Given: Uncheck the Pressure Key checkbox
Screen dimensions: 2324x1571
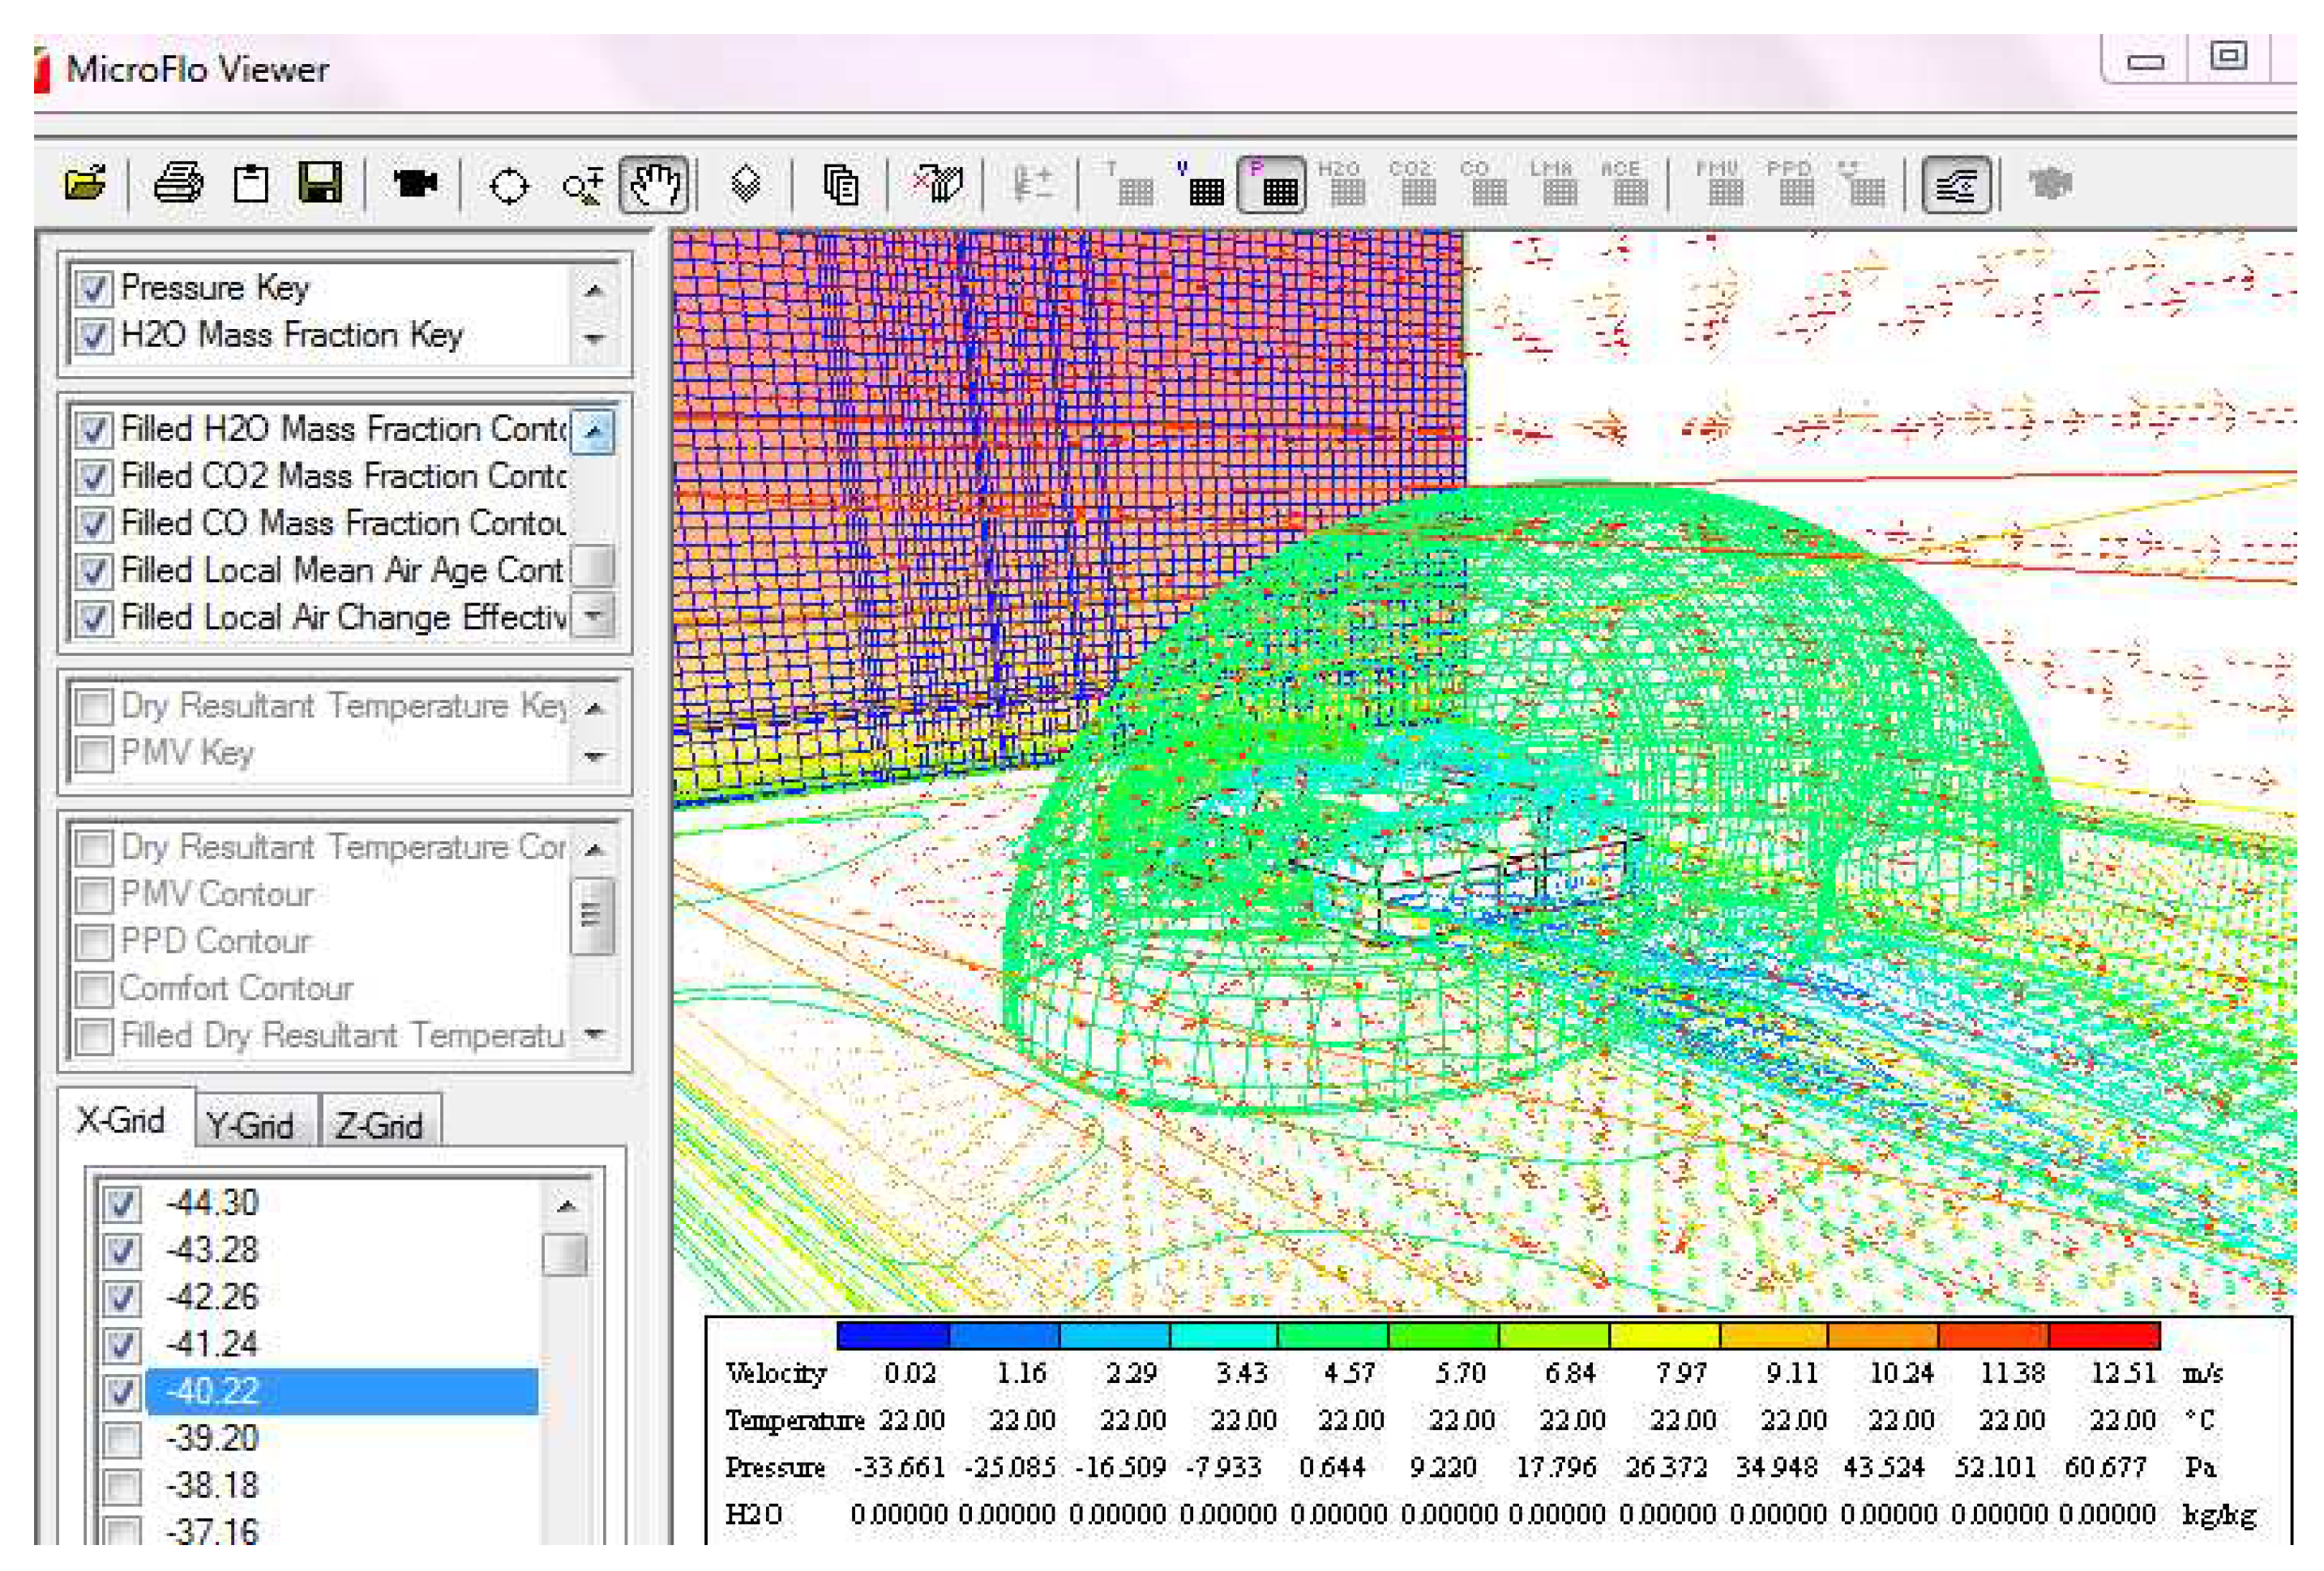Looking at the screenshot, I should coord(94,289).
